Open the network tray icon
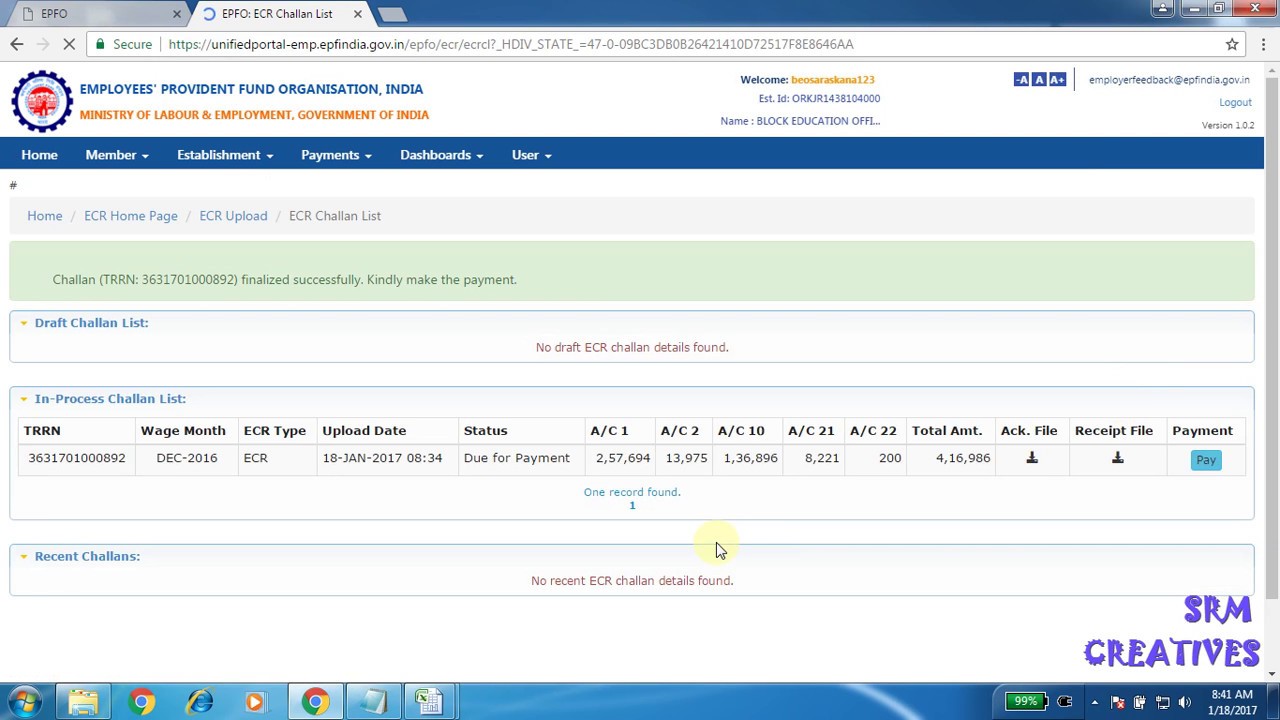 point(1162,702)
